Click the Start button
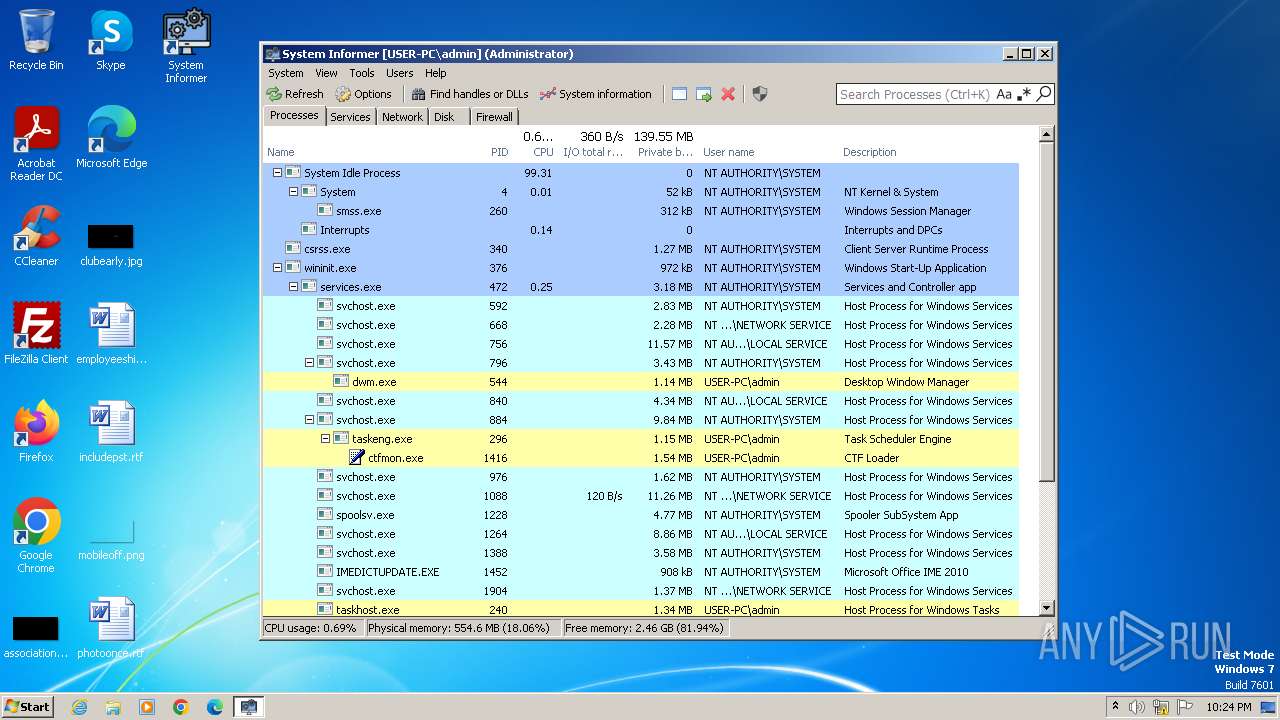Viewport: 1280px width, 720px height. pyautogui.click(x=28, y=706)
